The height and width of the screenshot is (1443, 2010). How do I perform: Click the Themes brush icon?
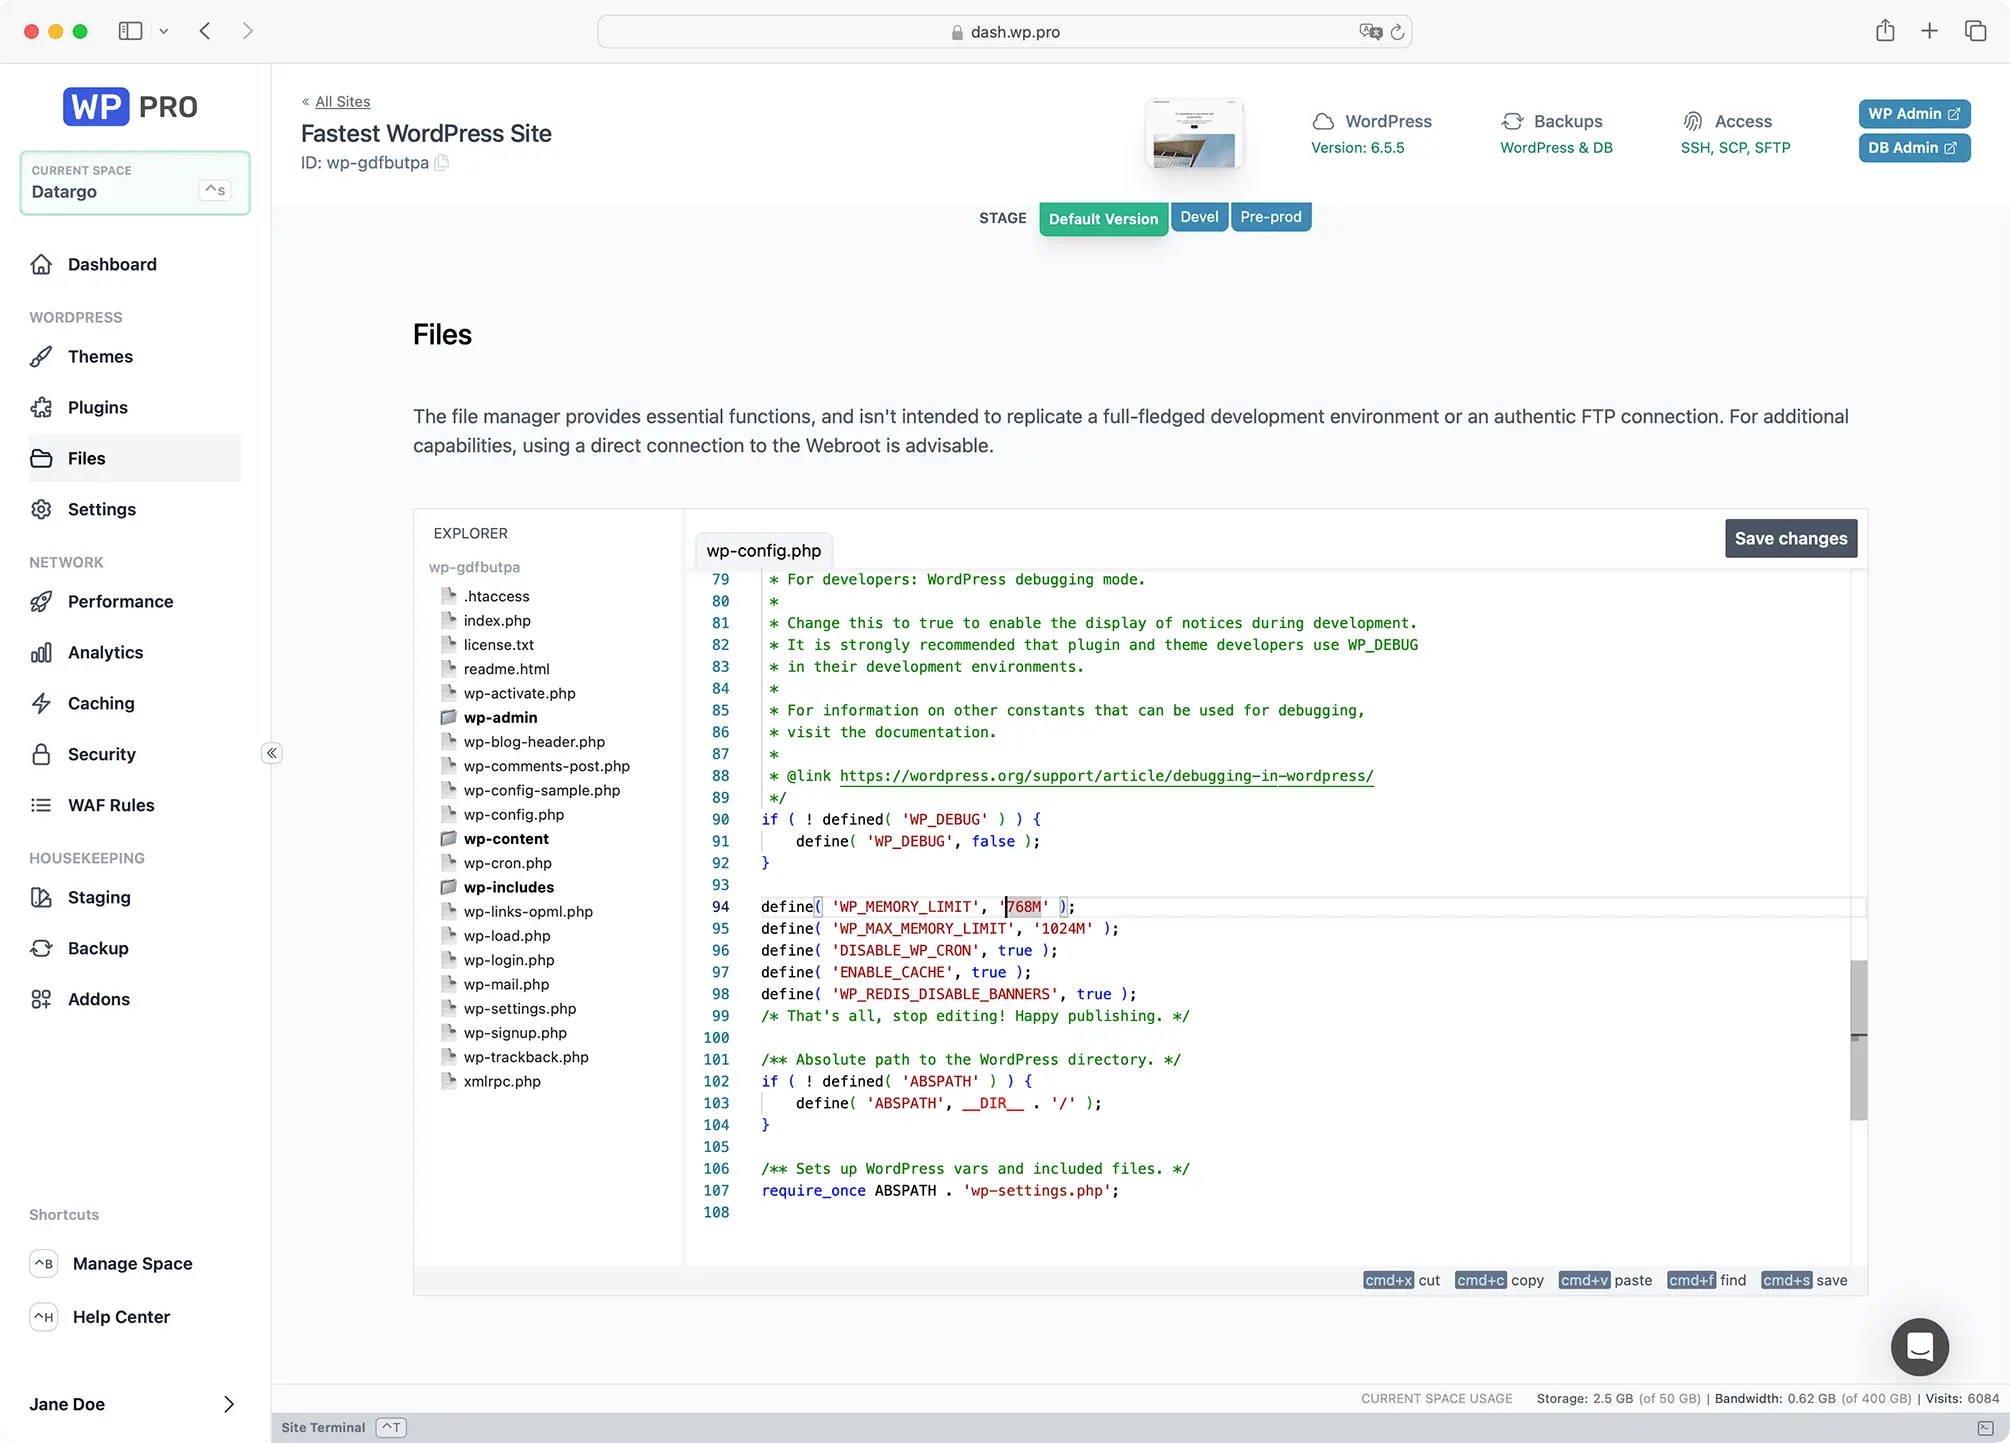tap(41, 356)
